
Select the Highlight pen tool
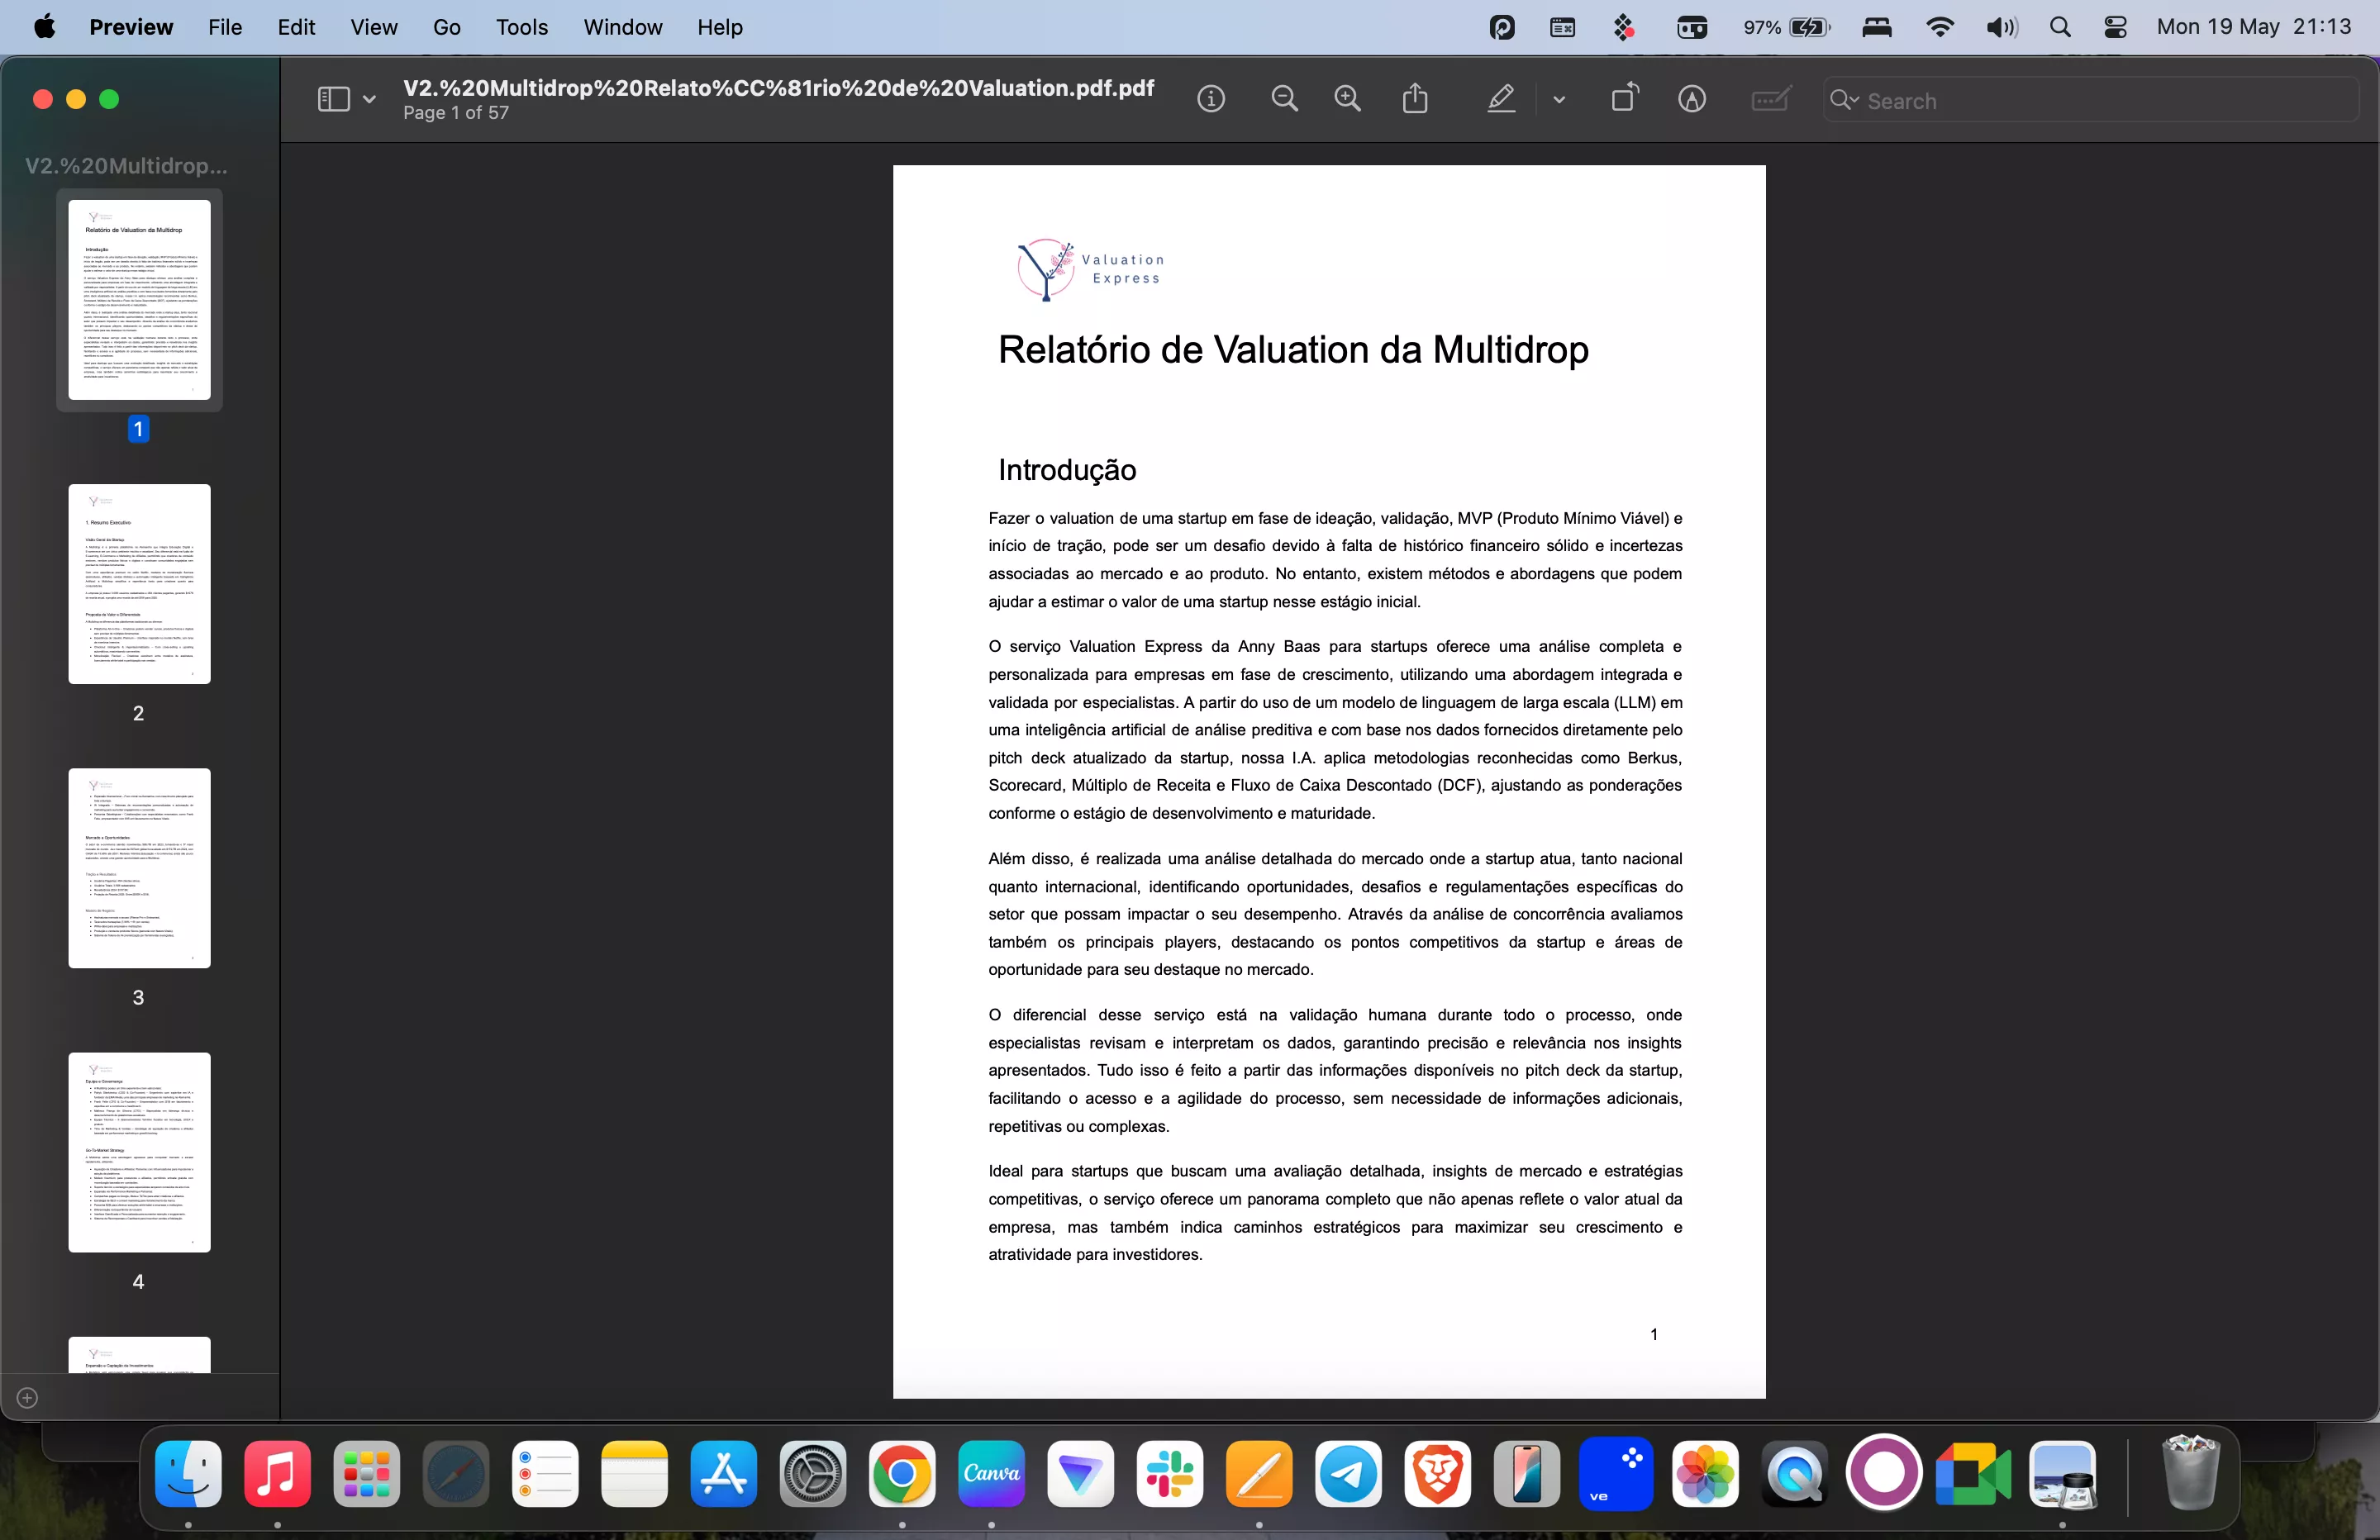tap(1501, 99)
